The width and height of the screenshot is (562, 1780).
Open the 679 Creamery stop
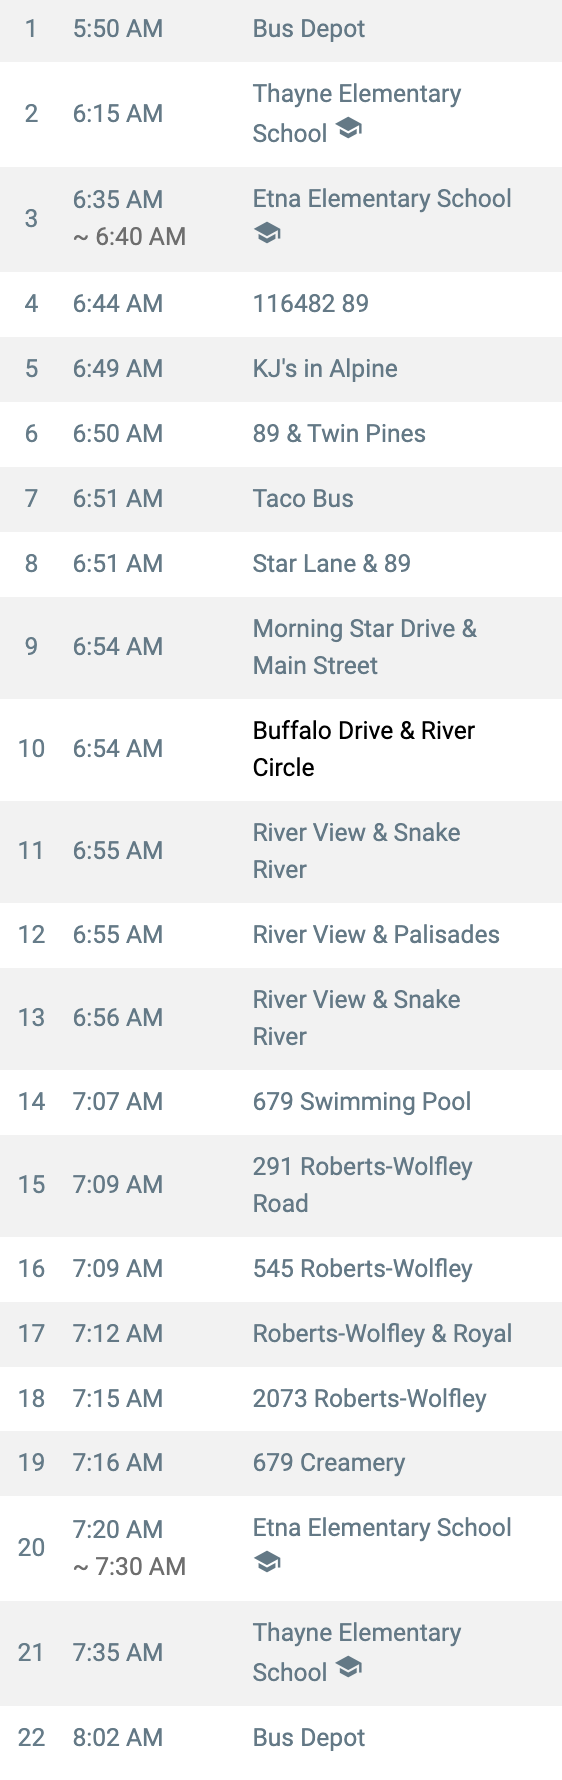[x=281, y=1463]
